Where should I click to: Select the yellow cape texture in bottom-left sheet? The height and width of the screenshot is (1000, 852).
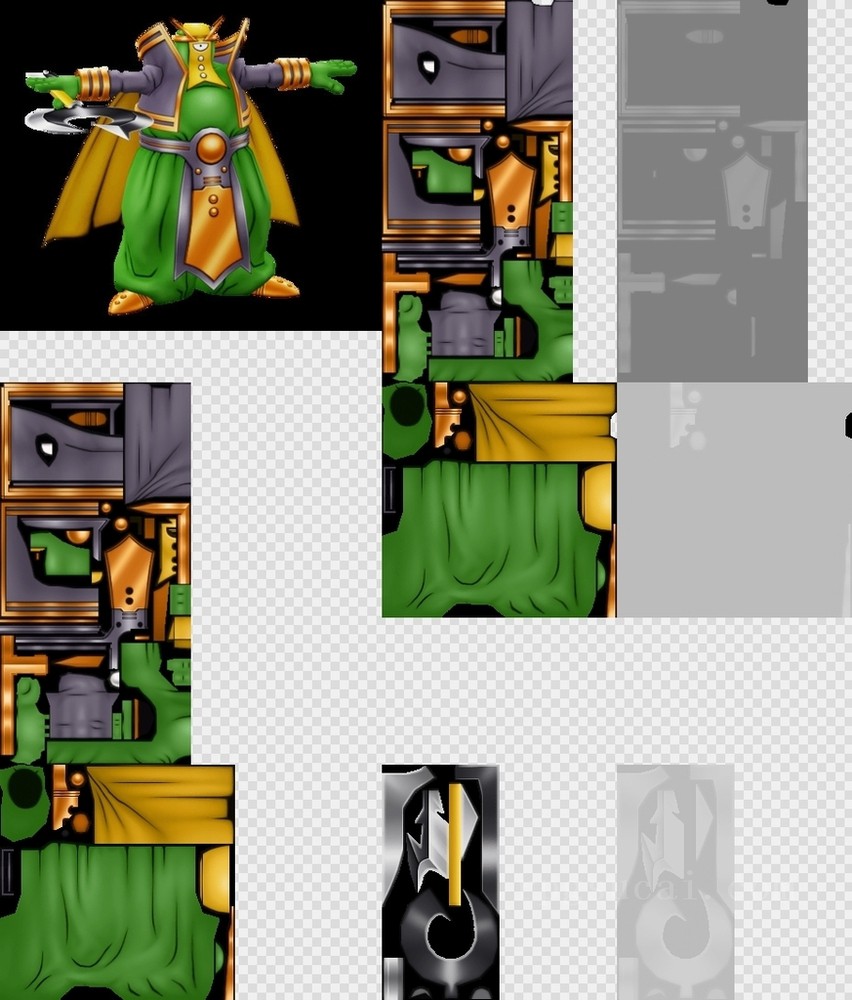[160, 803]
